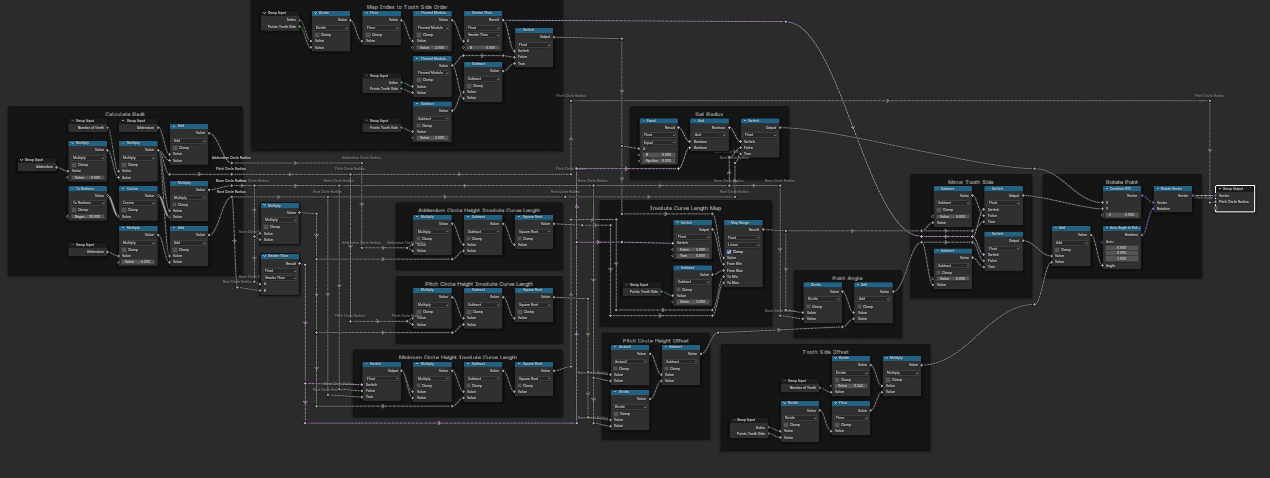Enable Clamp on the To Radians node
The height and width of the screenshot is (478, 1270).
click(x=73, y=209)
